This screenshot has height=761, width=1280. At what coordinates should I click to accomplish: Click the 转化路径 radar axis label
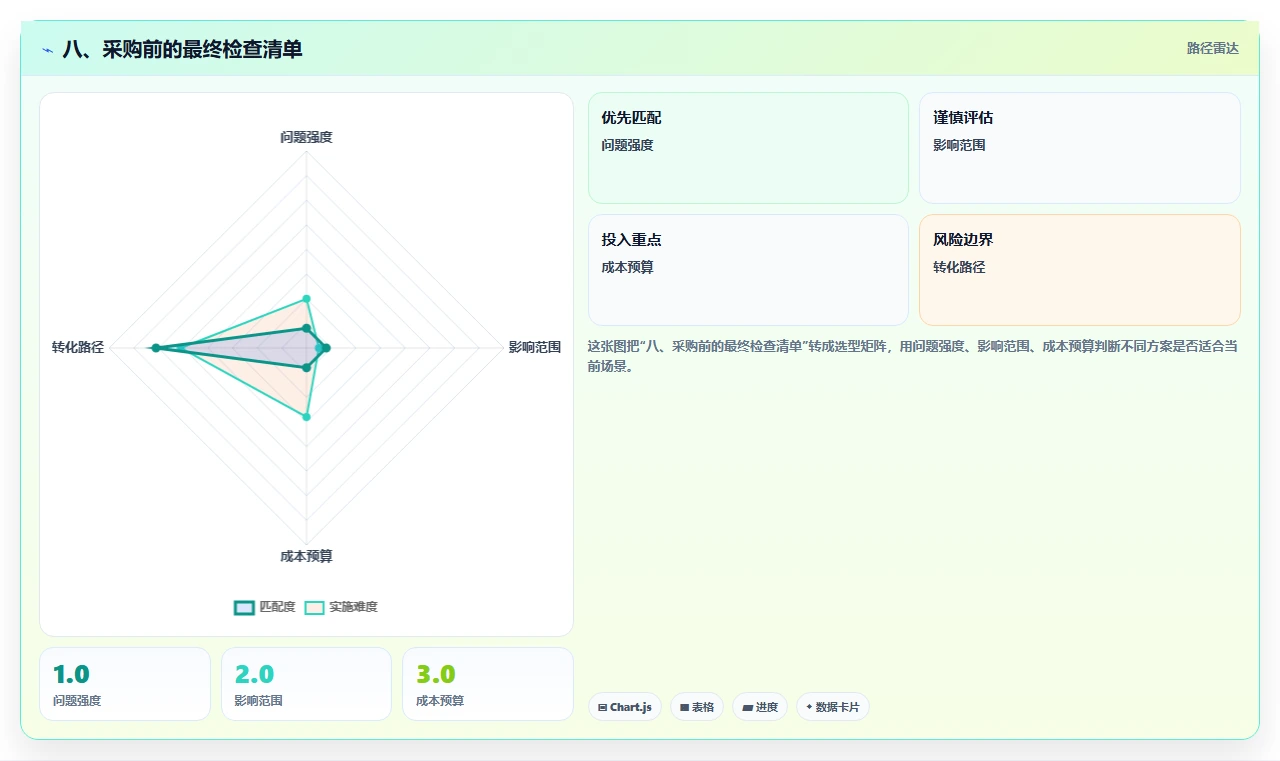pos(78,348)
